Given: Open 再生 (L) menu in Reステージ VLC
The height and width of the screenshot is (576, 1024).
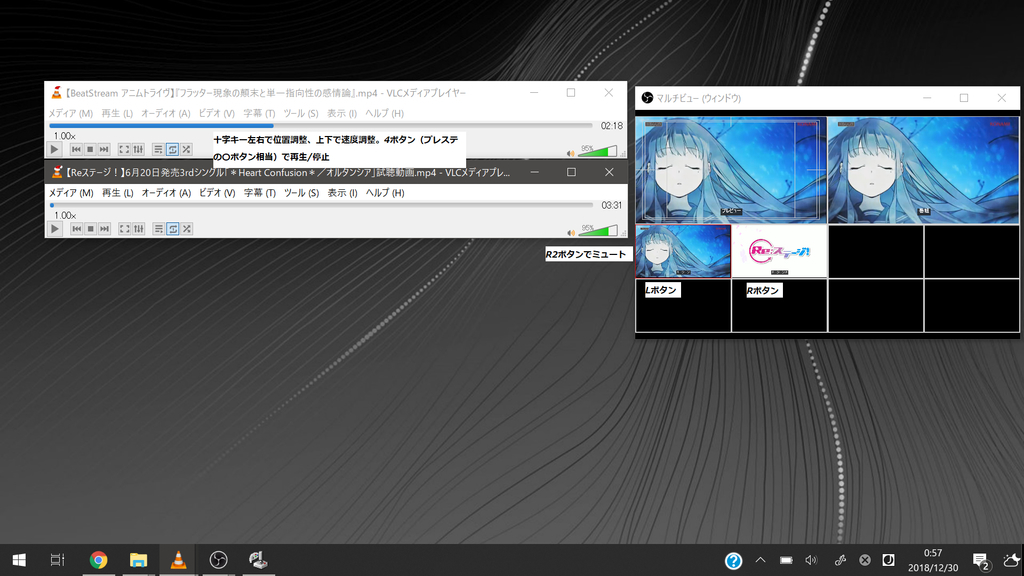Looking at the screenshot, I should click(x=118, y=193).
